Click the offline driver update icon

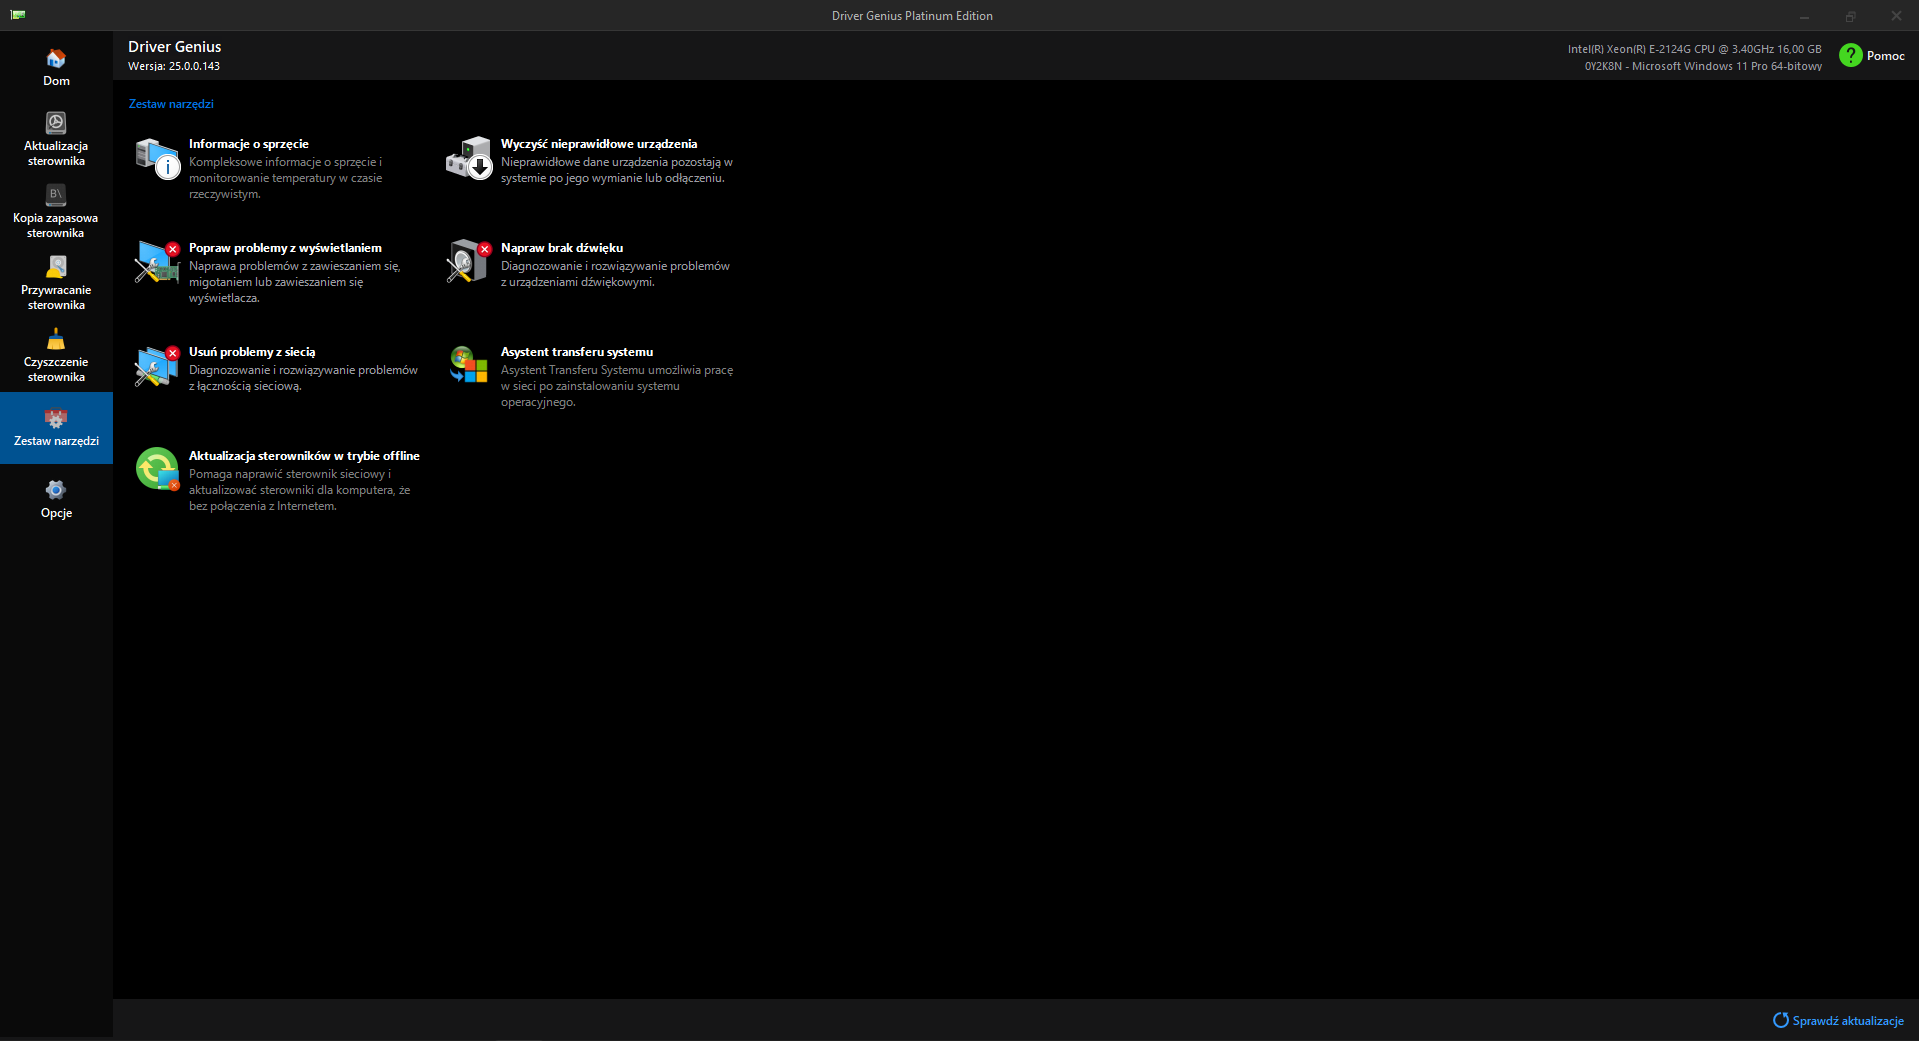pyautogui.click(x=157, y=469)
